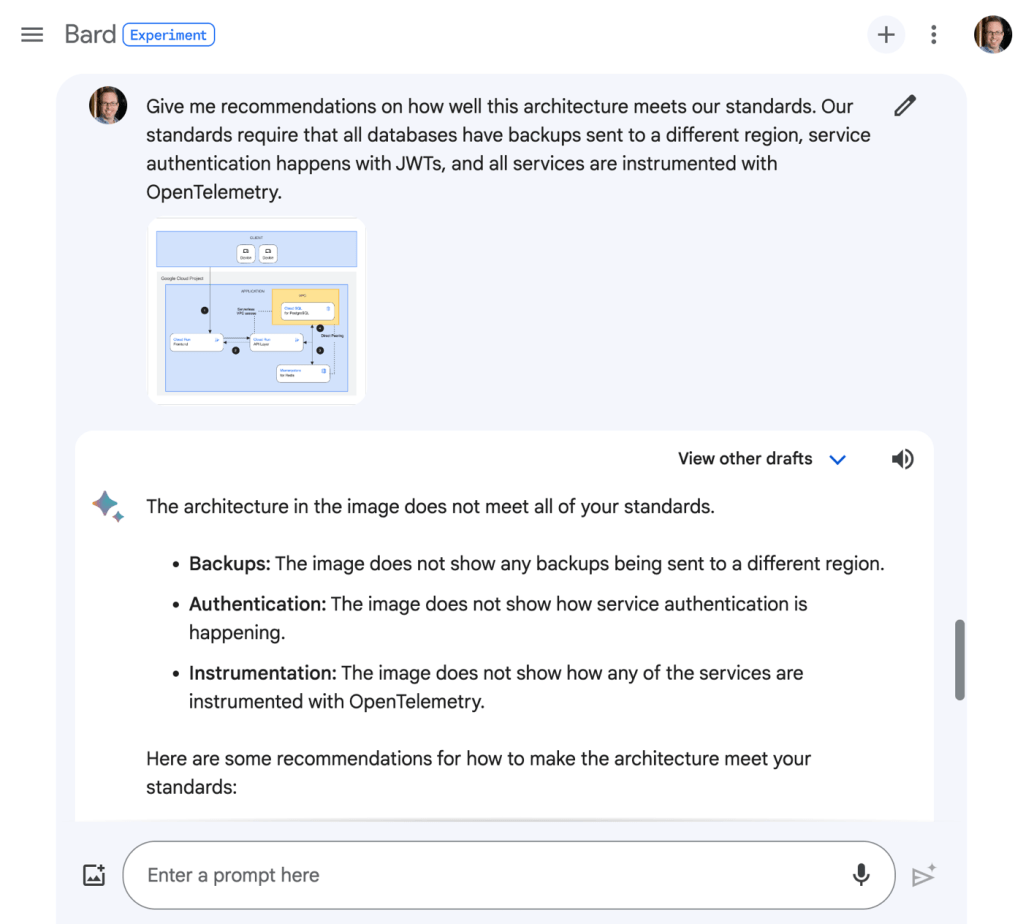Click the Bard logo text
Image resolution: width=1023 pixels, height=924 pixels.
click(90, 34)
